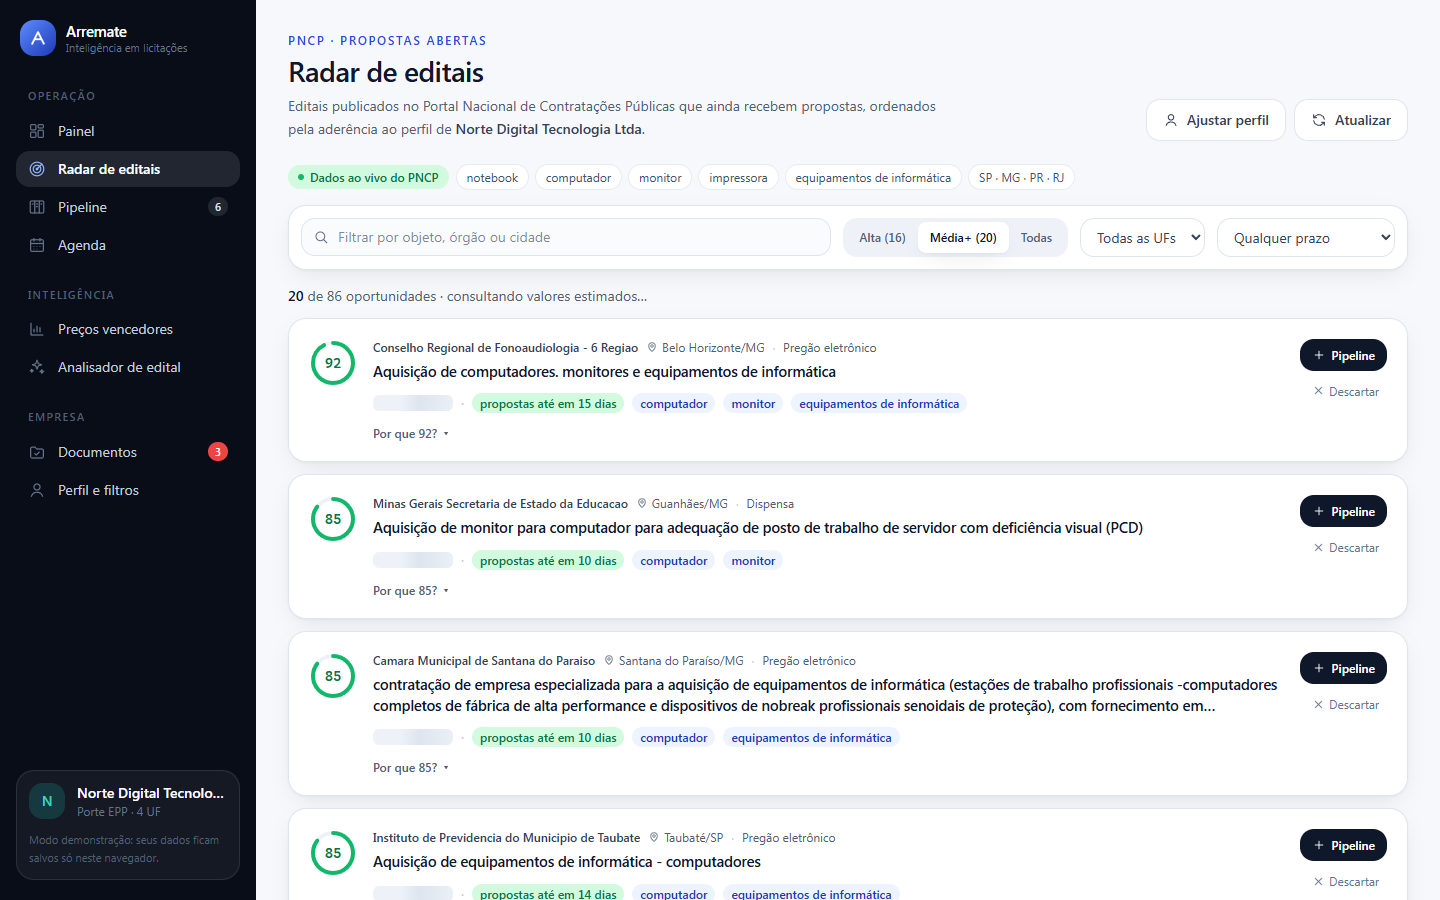The image size is (1440, 900).
Task: Click the X icon to discard Santana do Paraiso edital
Action: pos(1318,705)
